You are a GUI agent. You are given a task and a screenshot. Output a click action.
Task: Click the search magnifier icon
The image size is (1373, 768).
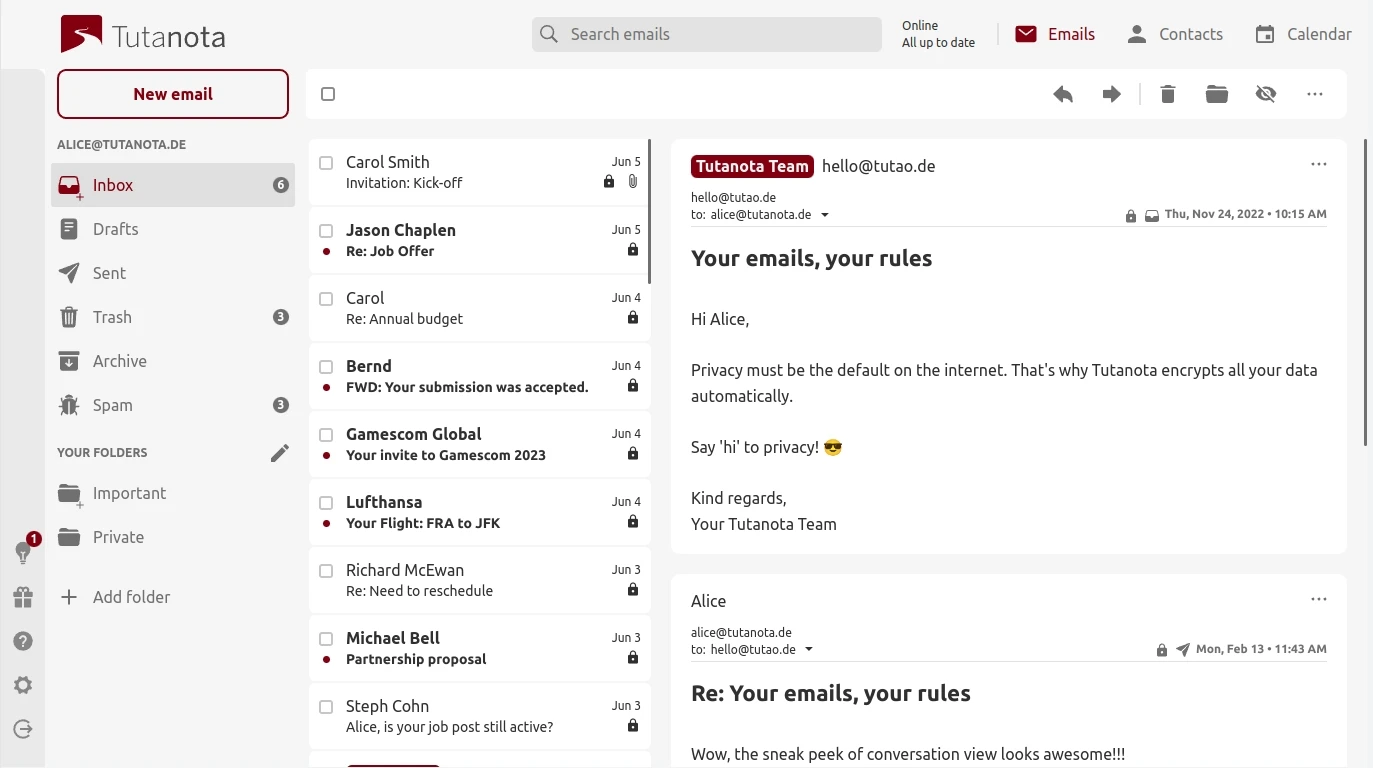(x=549, y=34)
